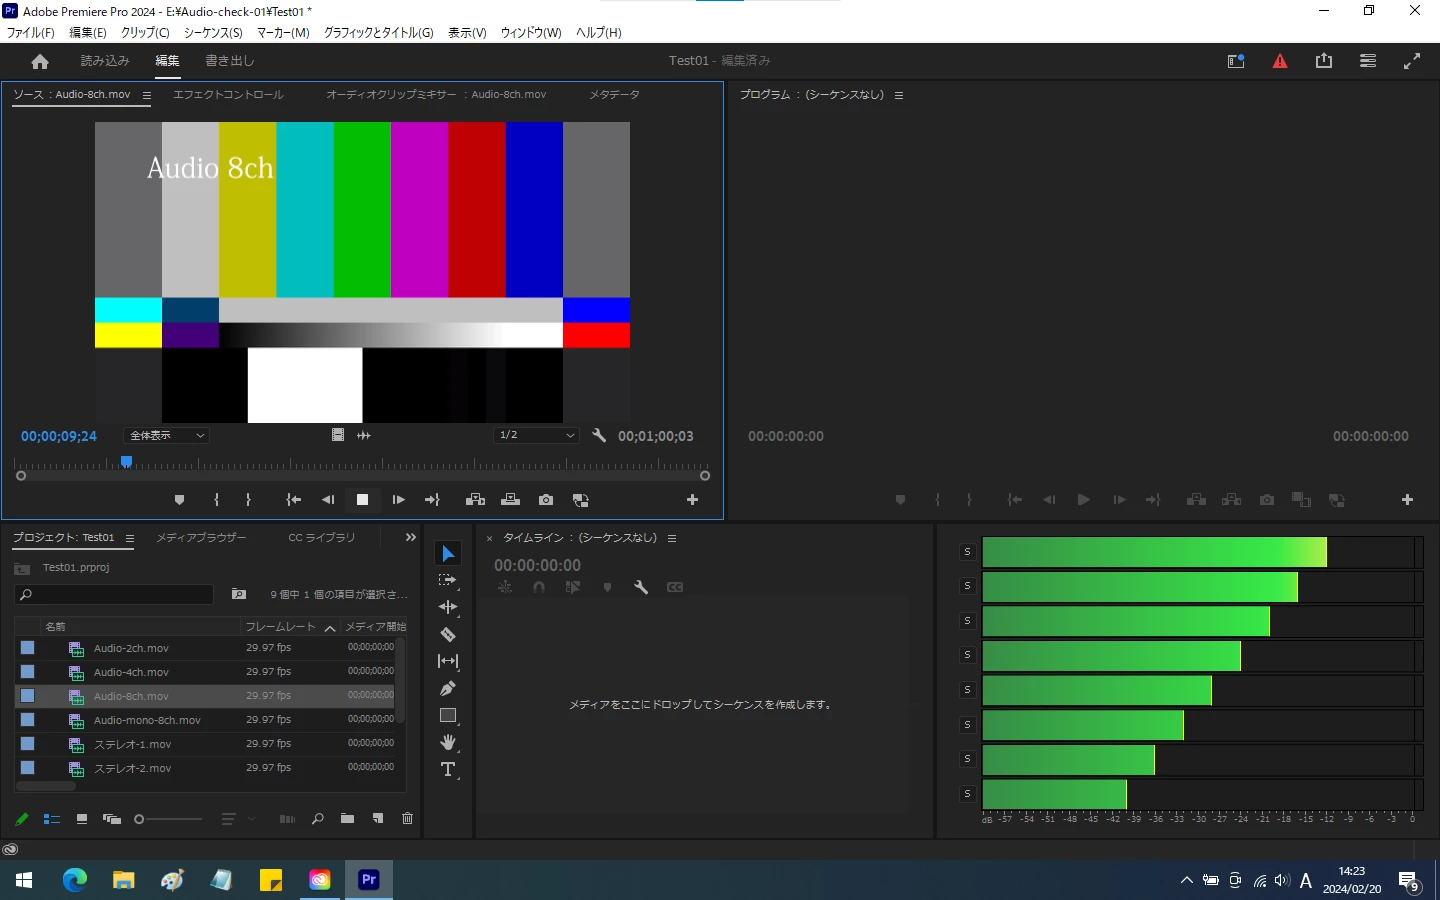Viewport: 1440px width, 900px height.
Task: Click the Insert edit button
Action: [476, 500]
